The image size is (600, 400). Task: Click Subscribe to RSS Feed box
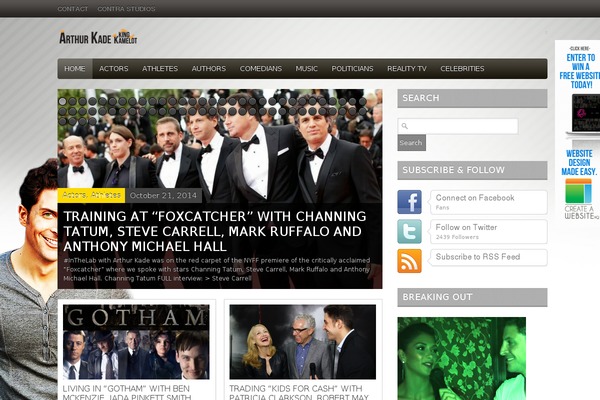[489, 257]
